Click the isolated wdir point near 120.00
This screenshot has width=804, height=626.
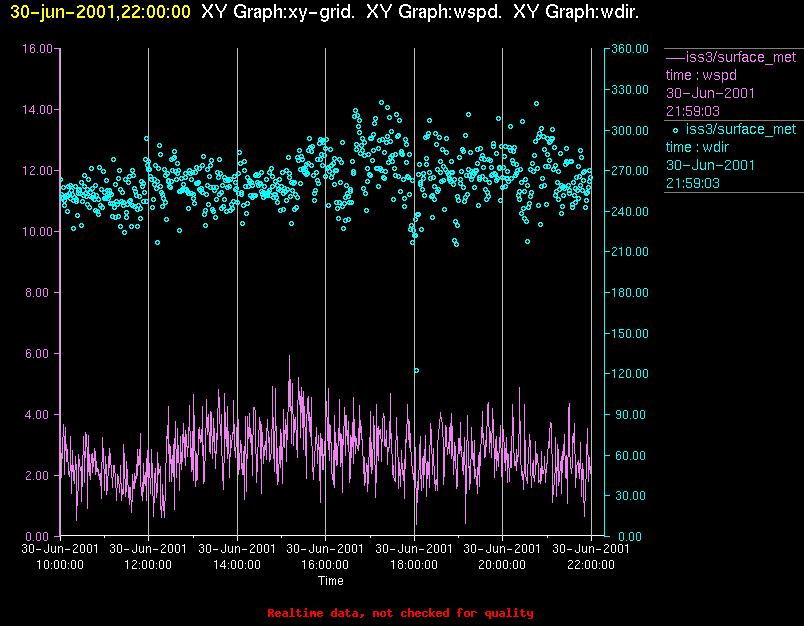[416, 371]
